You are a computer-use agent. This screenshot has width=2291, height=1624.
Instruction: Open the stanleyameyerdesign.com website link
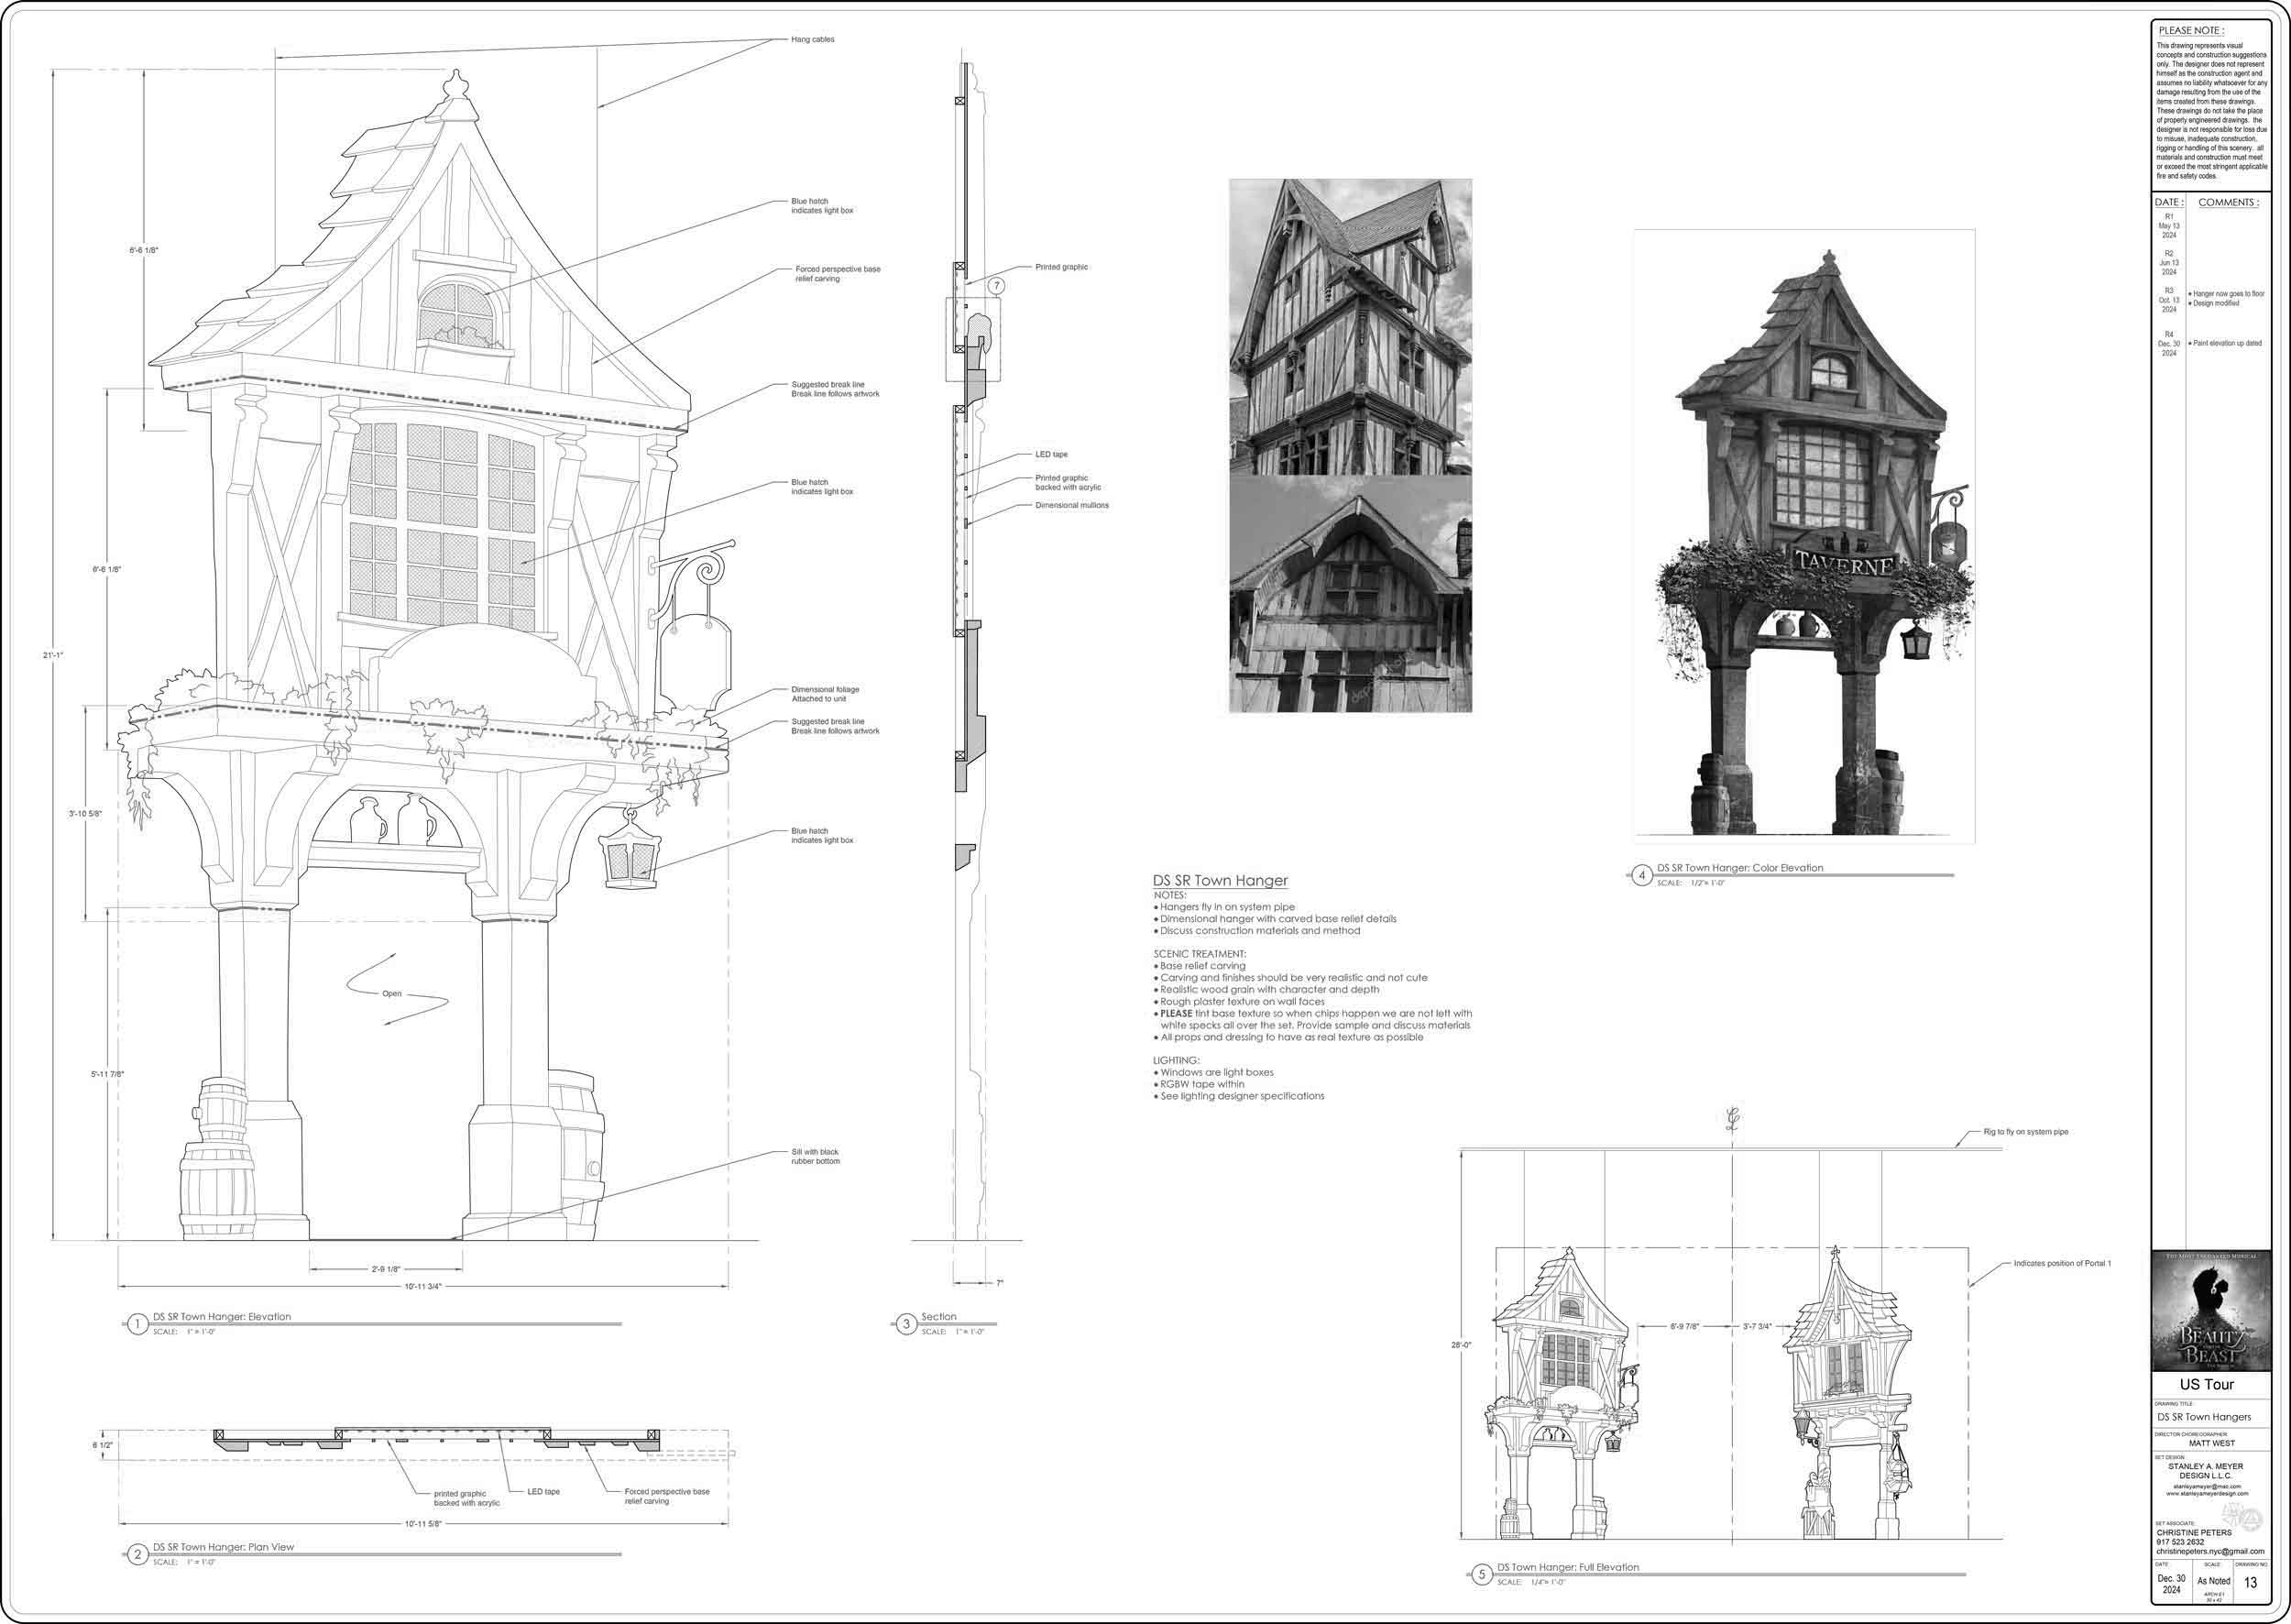click(x=2207, y=1494)
